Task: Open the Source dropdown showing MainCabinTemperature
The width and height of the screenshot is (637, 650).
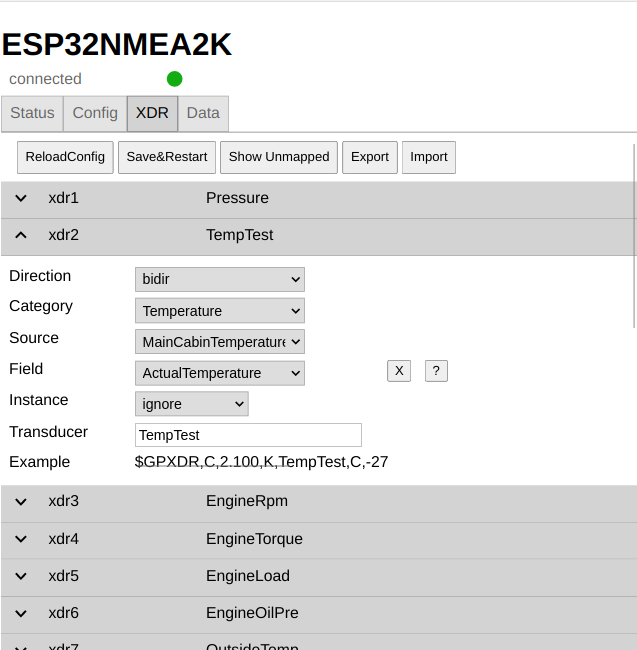Action: 219,342
